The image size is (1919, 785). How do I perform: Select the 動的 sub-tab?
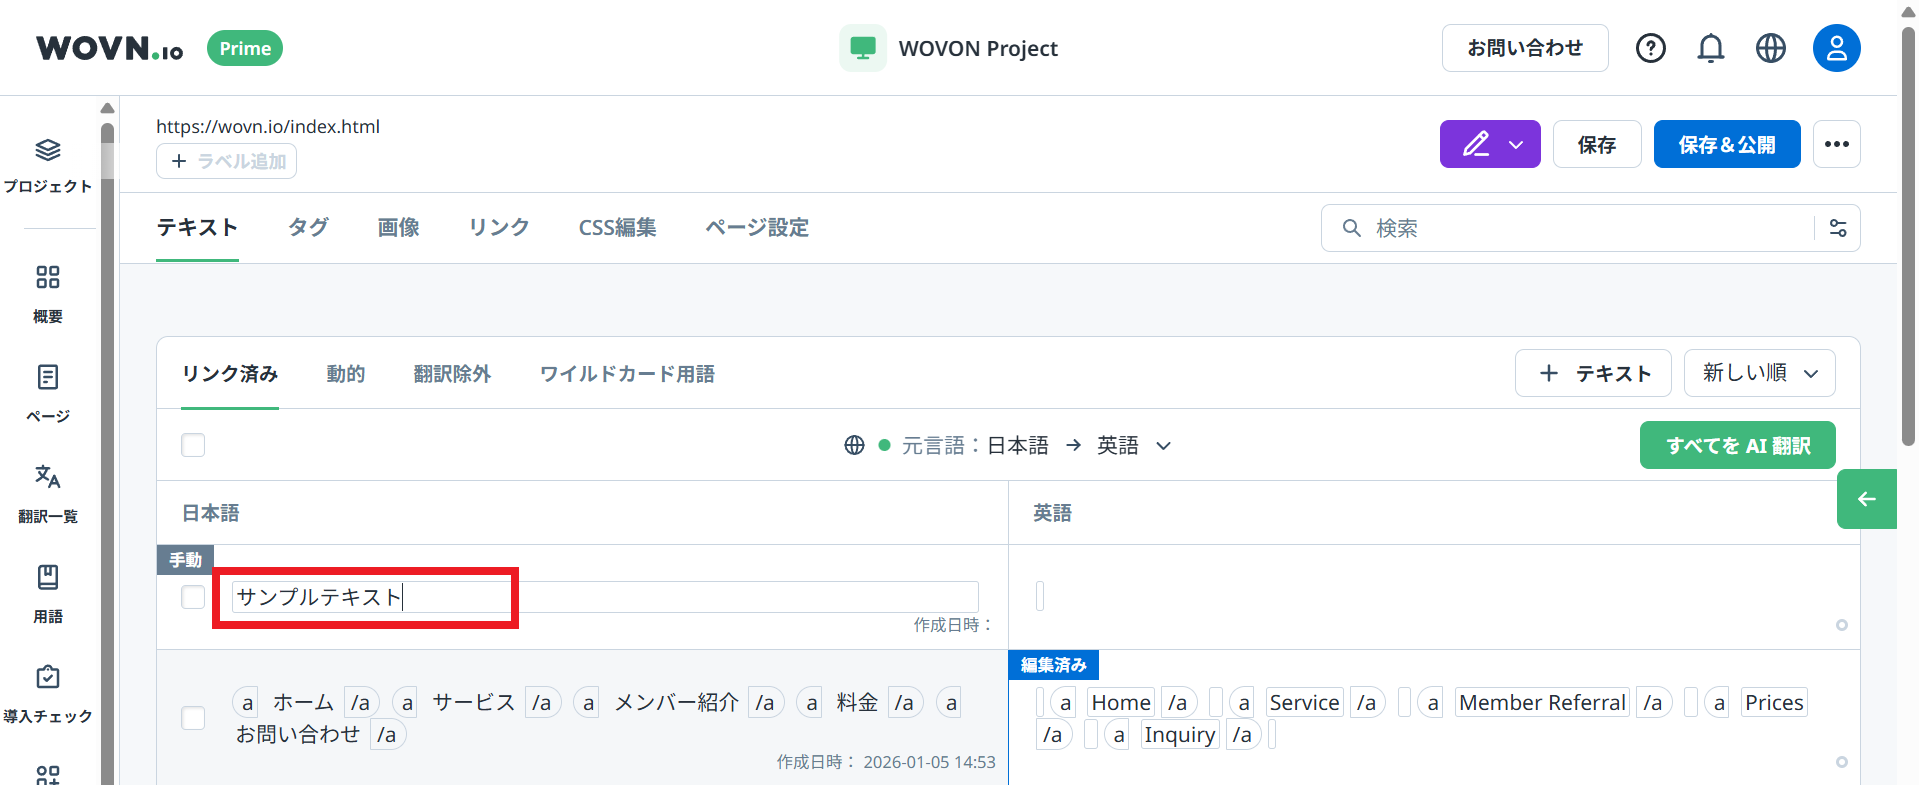click(346, 374)
